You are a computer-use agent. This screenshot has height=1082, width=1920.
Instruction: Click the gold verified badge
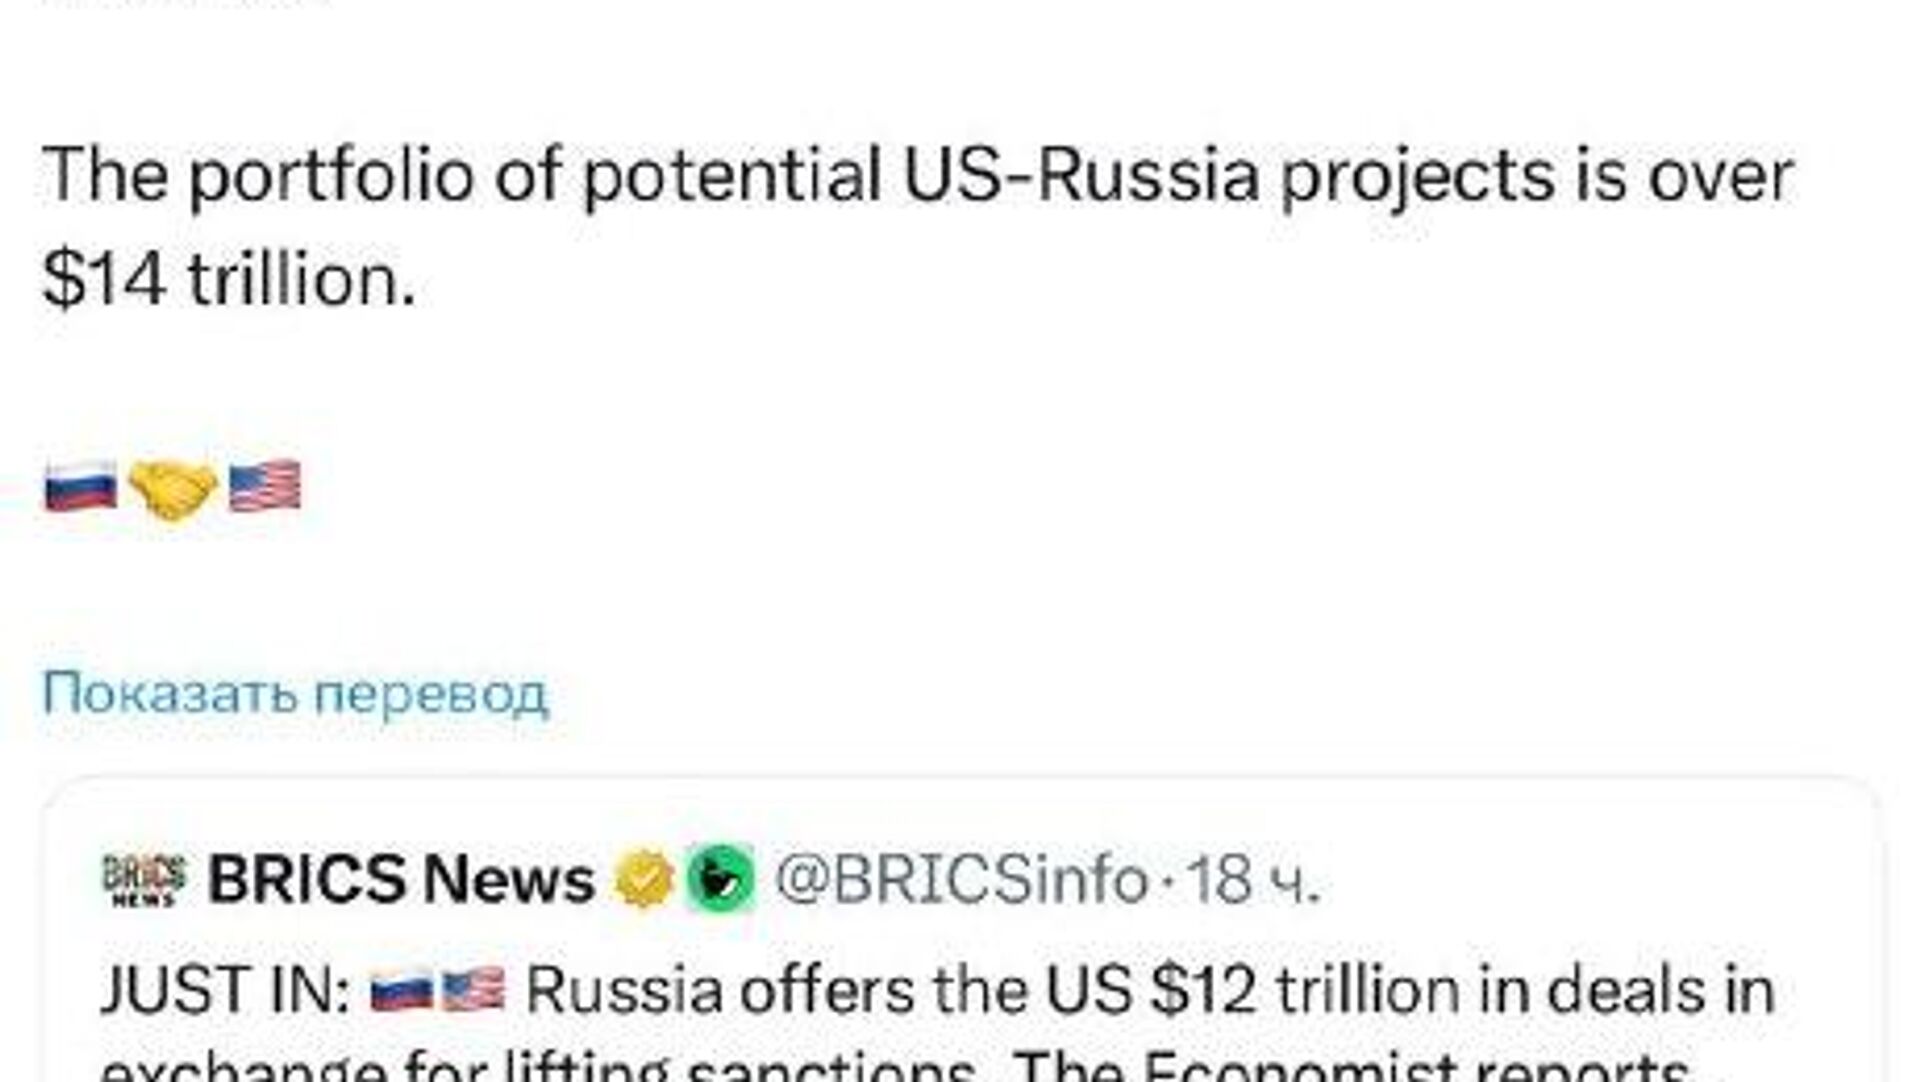point(644,878)
